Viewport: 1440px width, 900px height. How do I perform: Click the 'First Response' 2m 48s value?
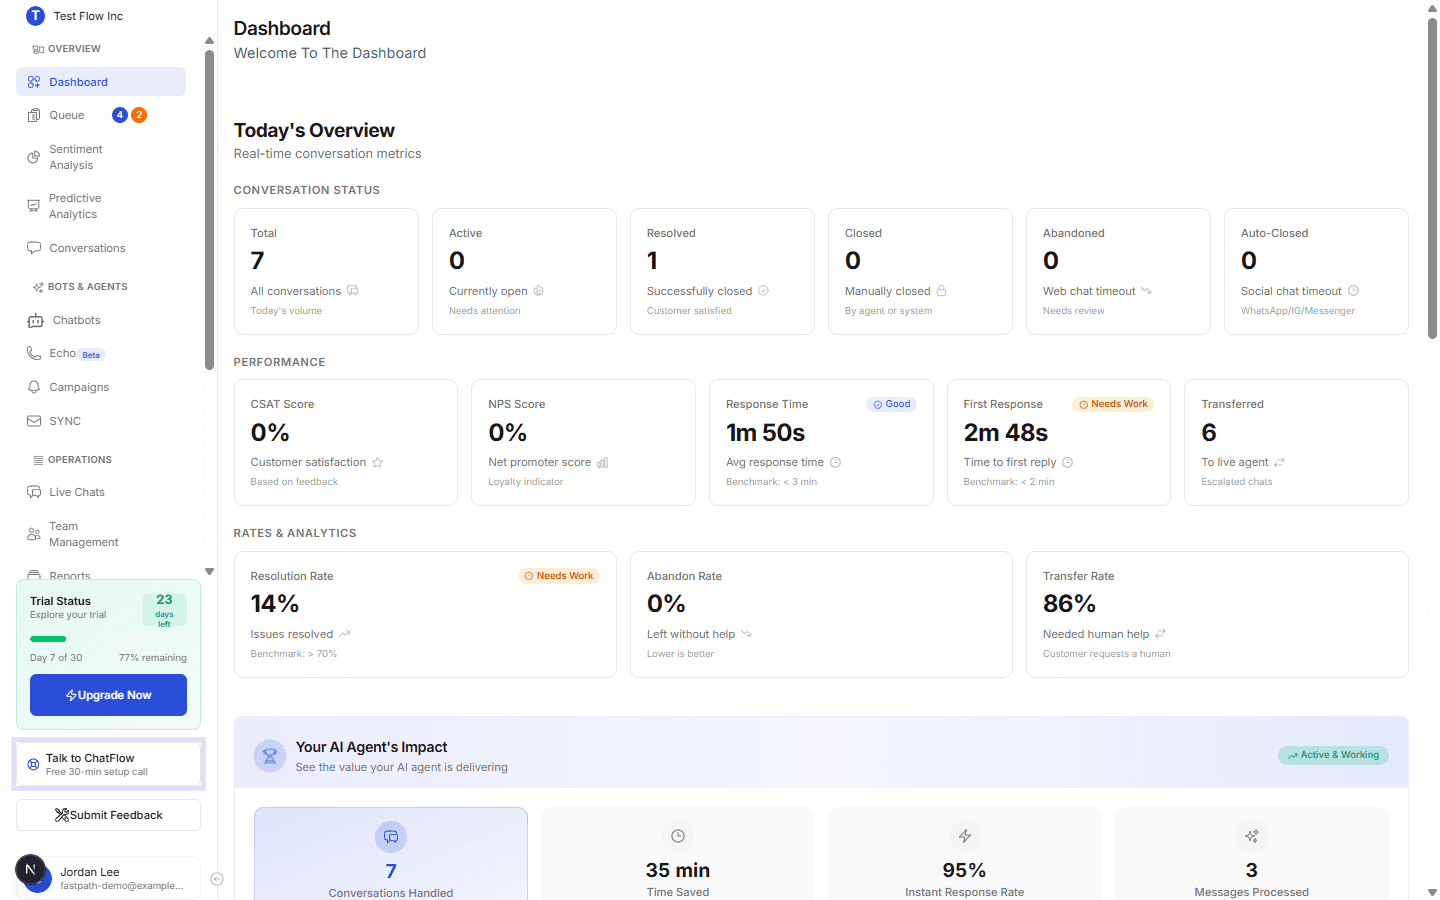pyautogui.click(x=1006, y=432)
